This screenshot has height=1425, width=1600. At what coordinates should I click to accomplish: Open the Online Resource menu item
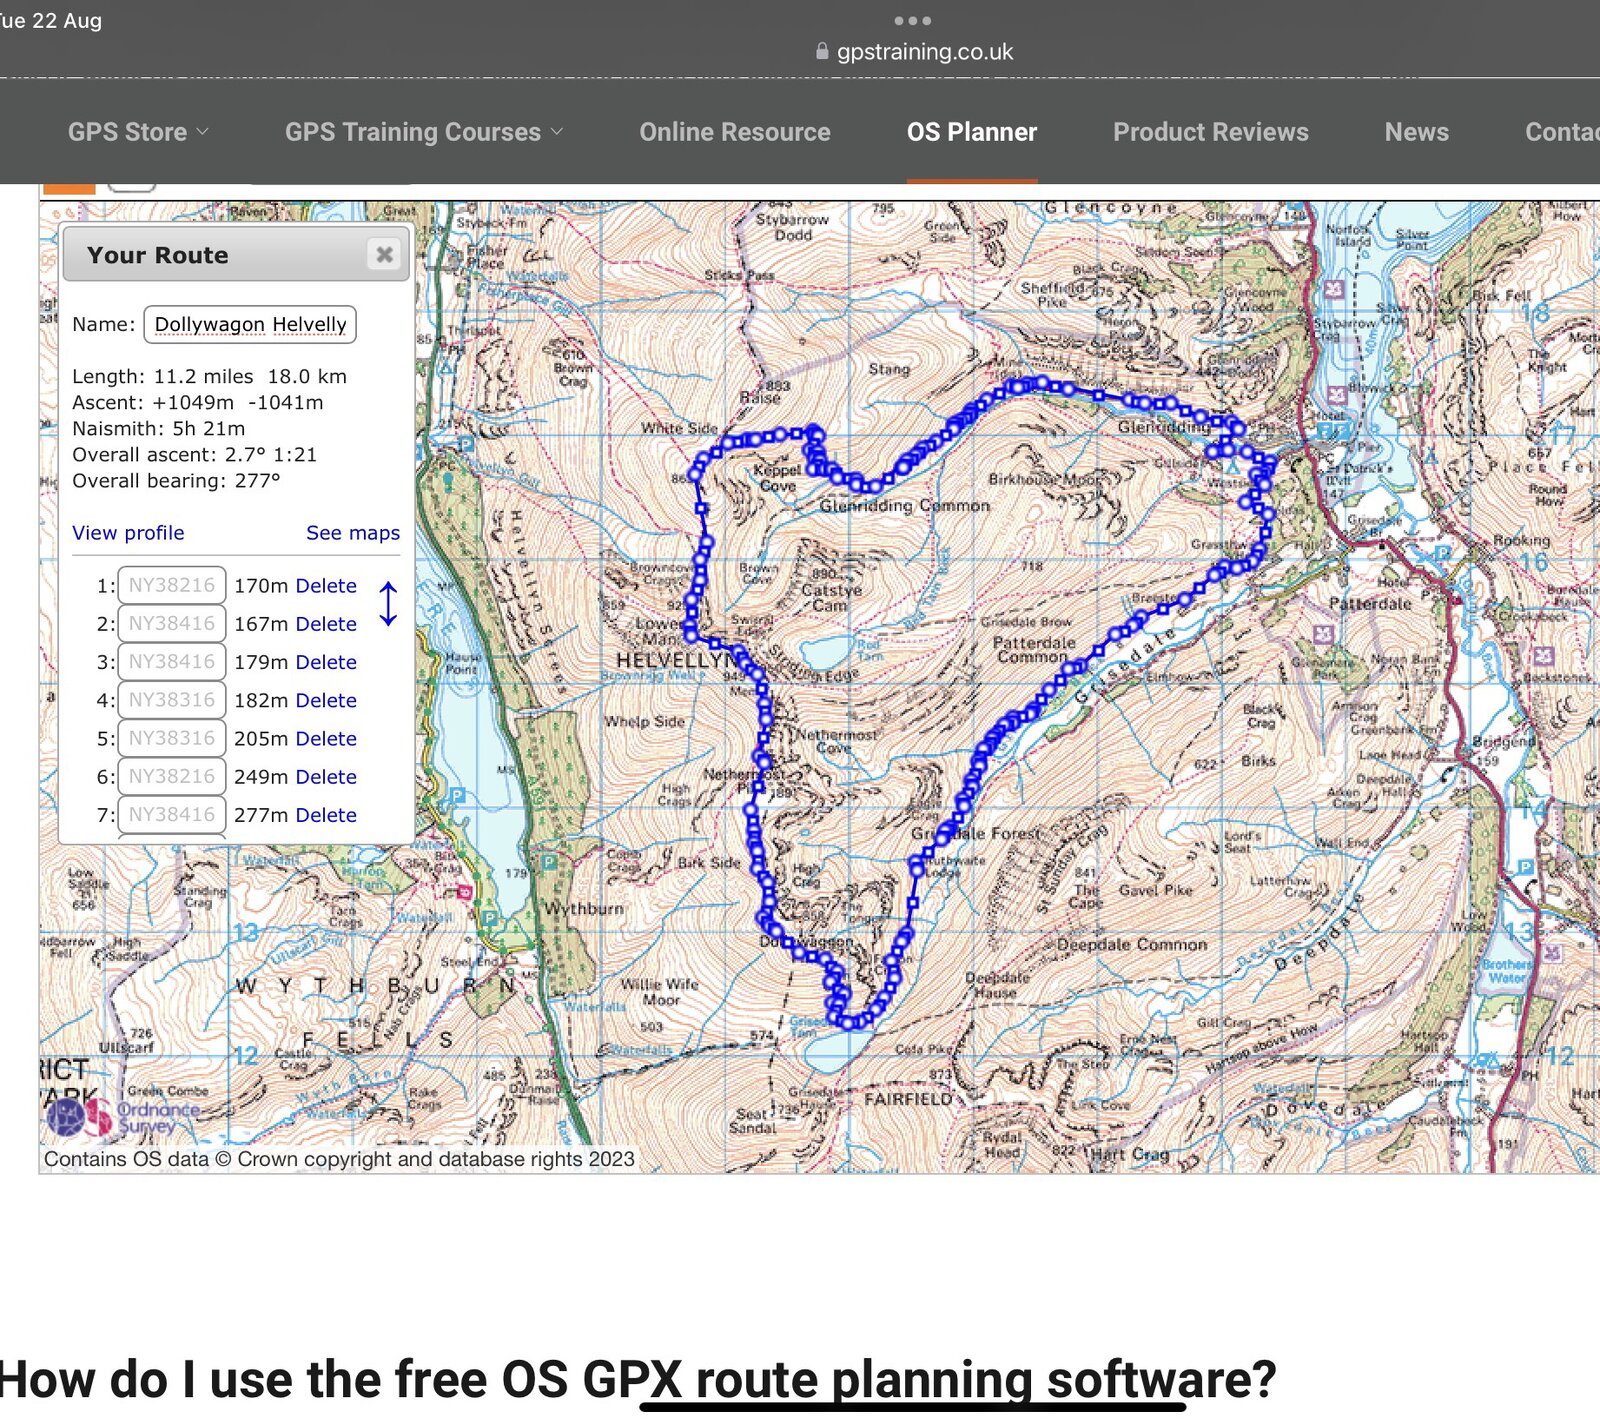[x=734, y=132]
